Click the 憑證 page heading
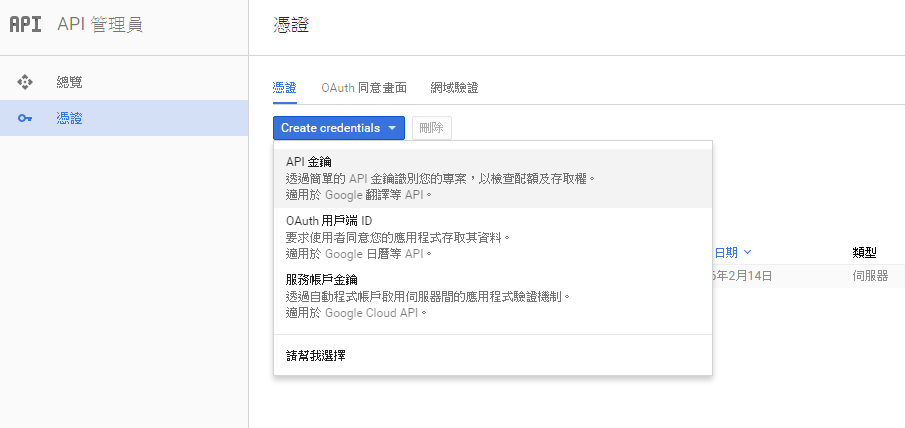The width and height of the screenshot is (905, 428). tap(291, 25)
